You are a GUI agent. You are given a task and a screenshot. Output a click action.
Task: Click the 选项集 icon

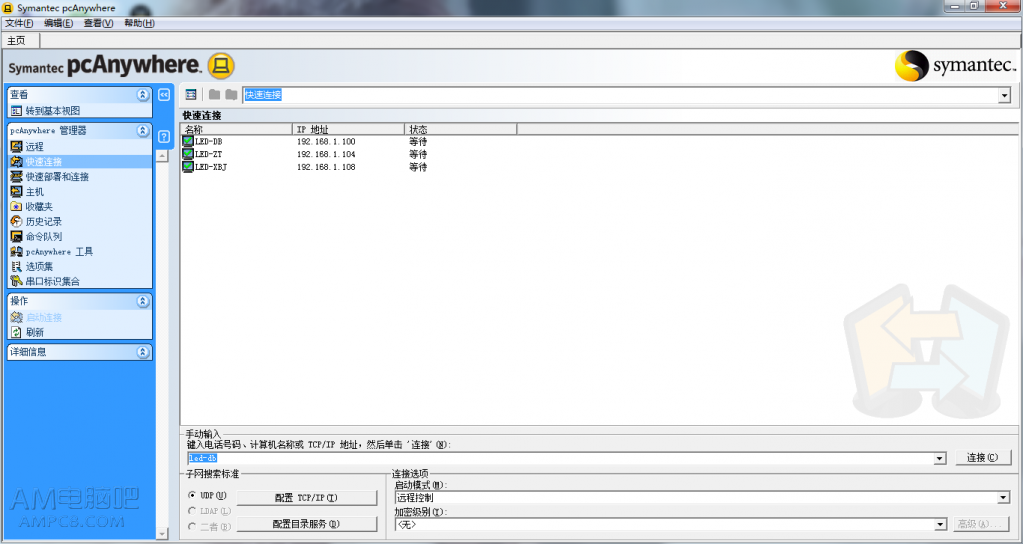coord(16,266)
